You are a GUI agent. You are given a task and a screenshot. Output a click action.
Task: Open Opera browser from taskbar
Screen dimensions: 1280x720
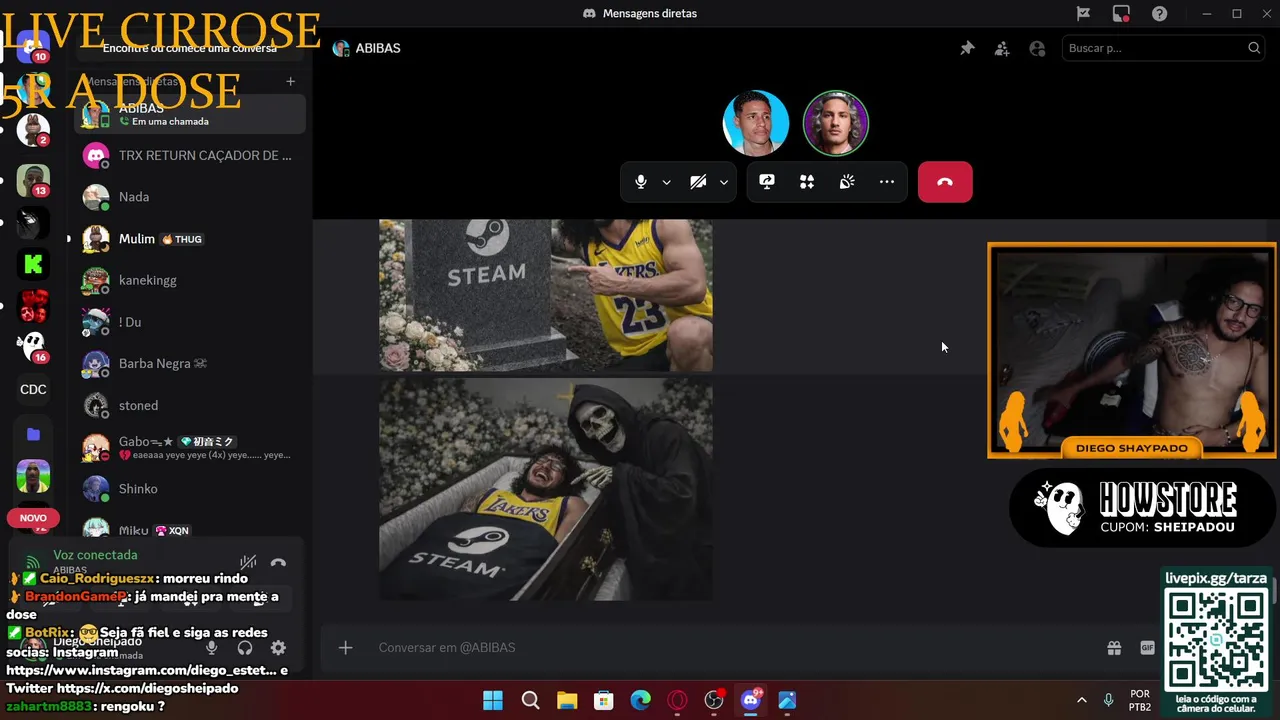678,700
